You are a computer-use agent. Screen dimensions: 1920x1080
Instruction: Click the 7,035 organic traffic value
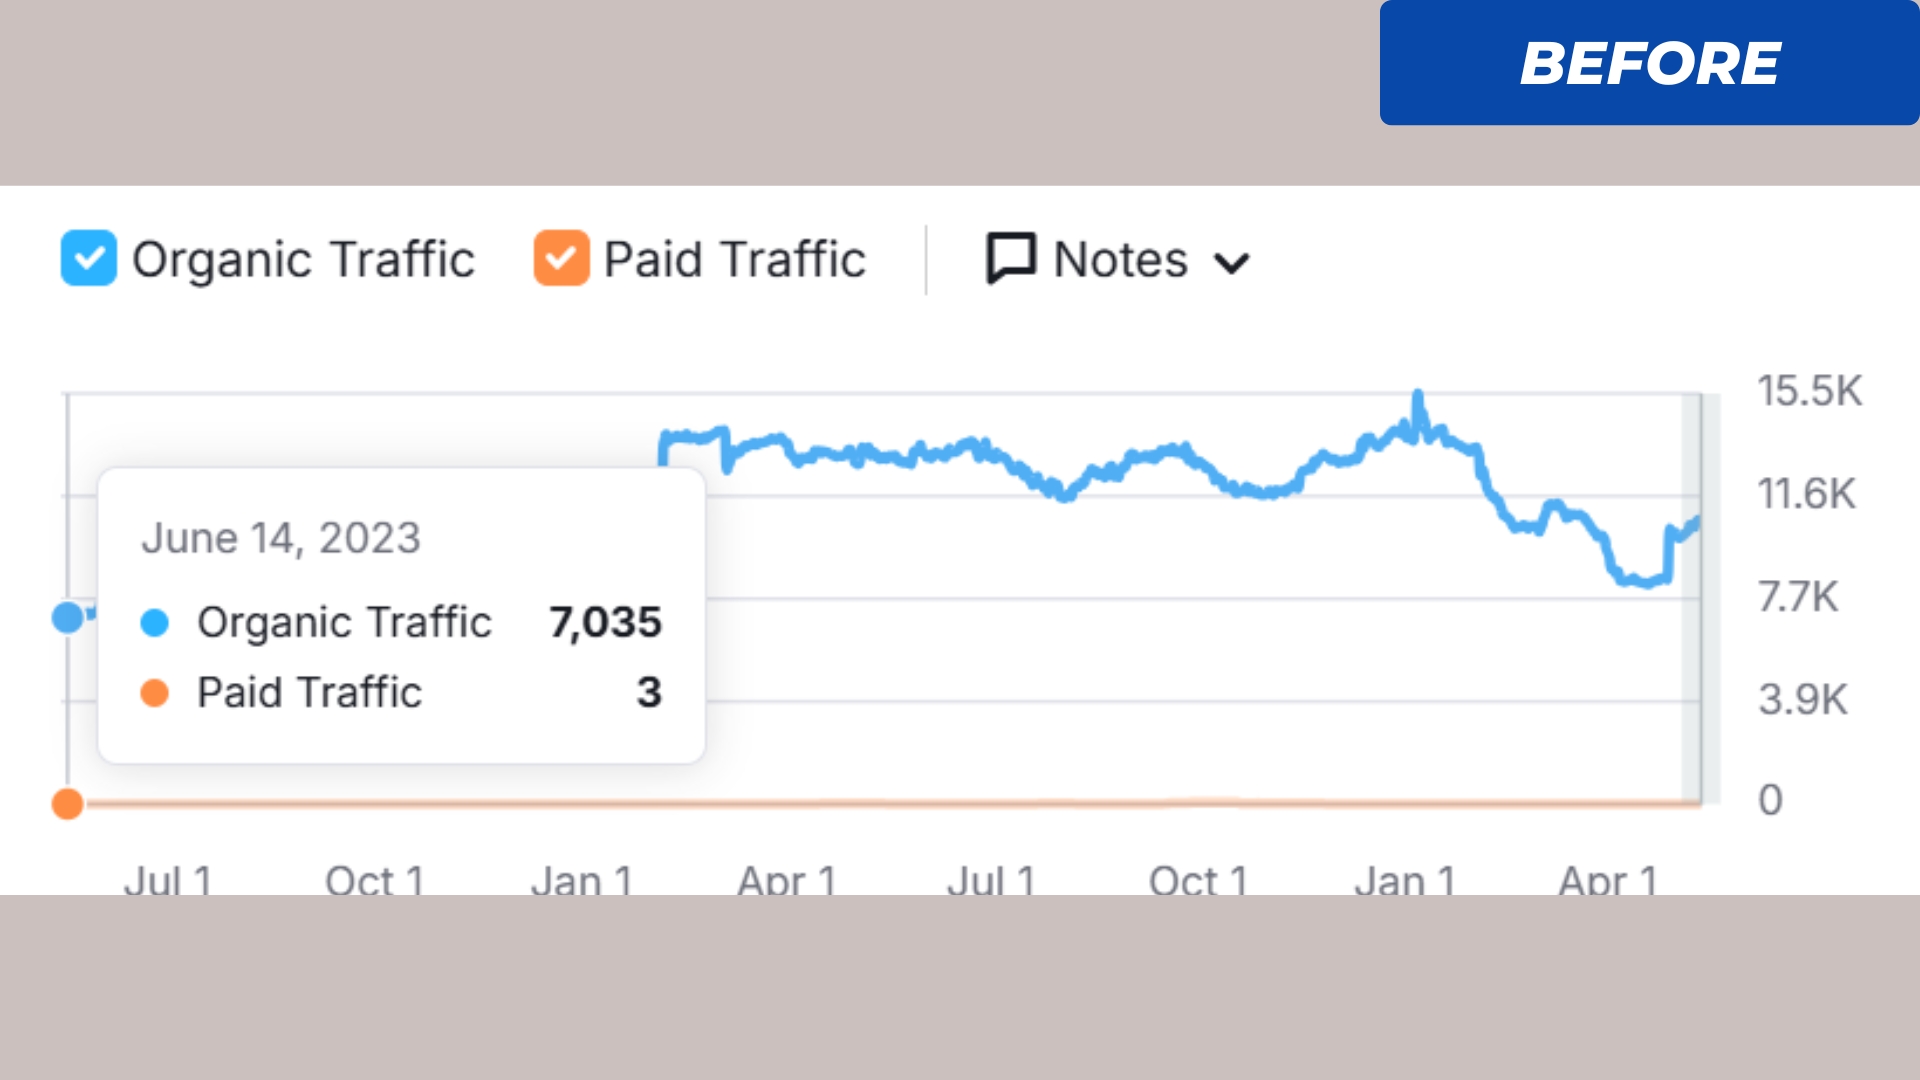(605, 623)
